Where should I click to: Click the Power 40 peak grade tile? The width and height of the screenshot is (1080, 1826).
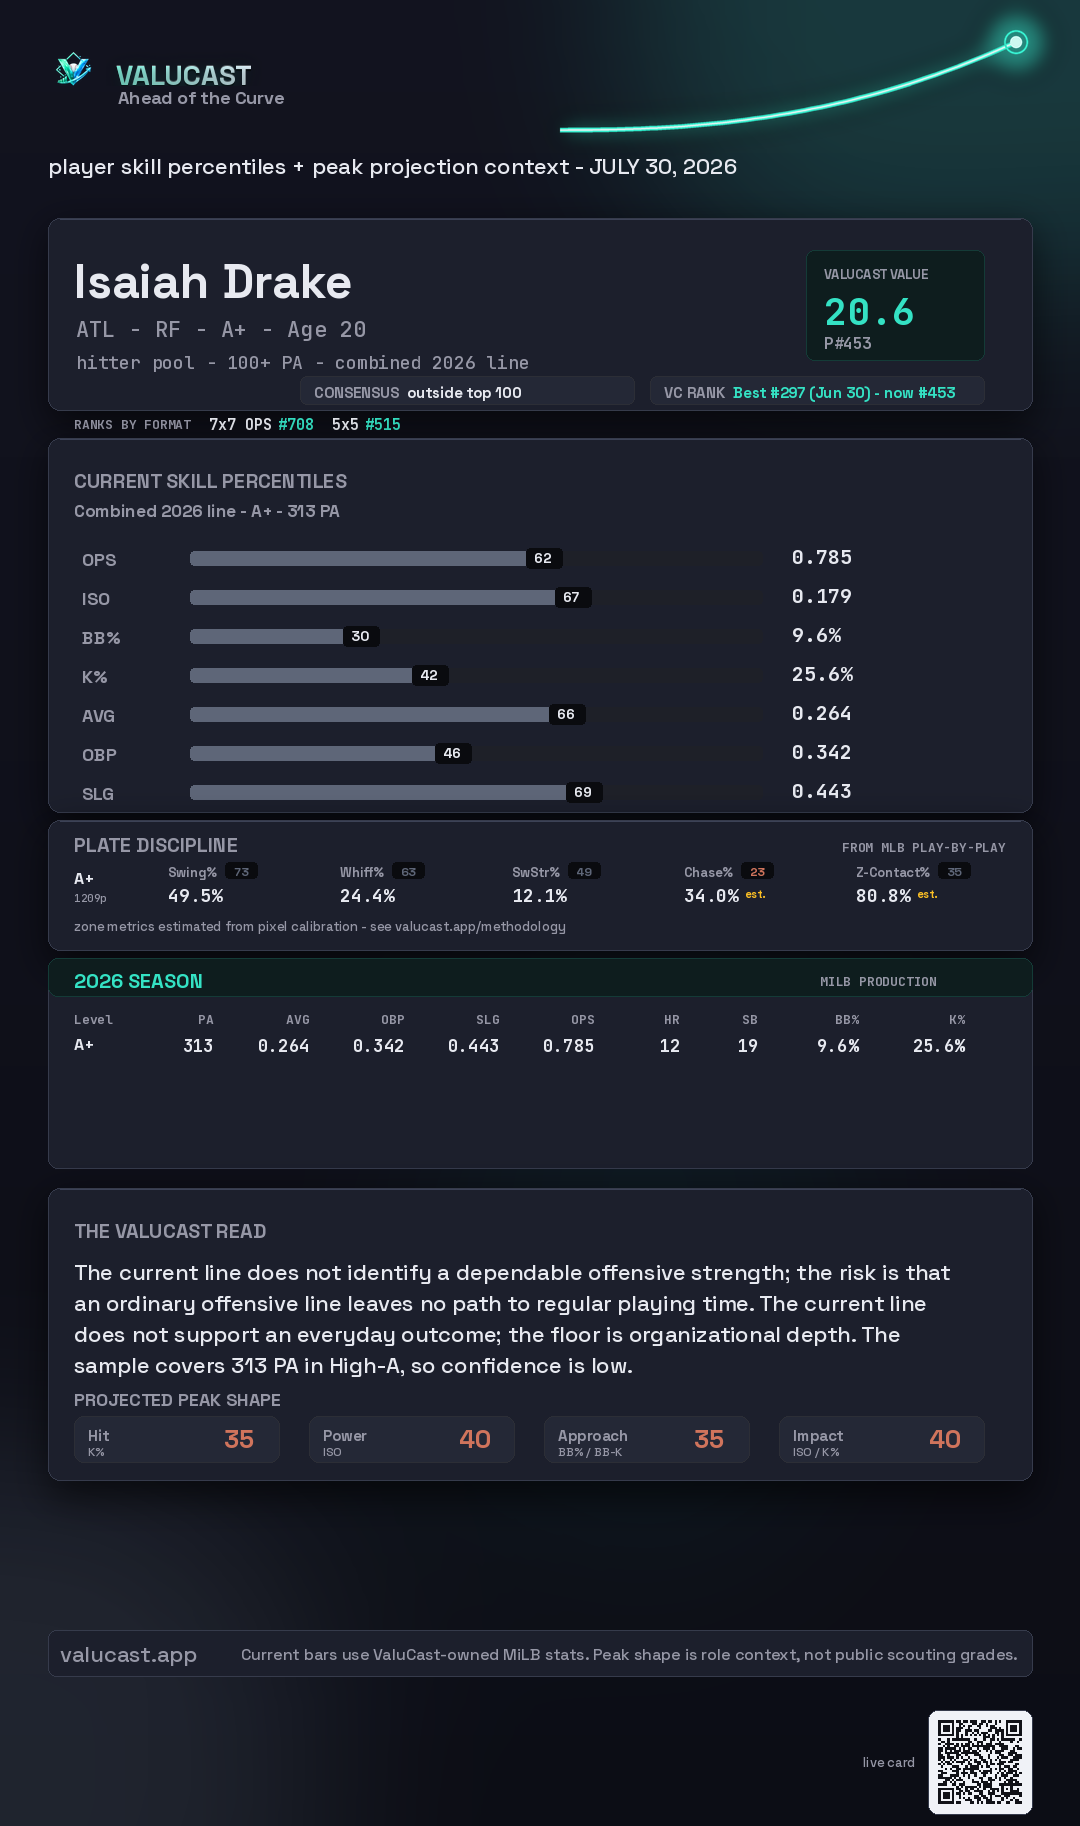pyautogui.click(x=412, y=1439)
